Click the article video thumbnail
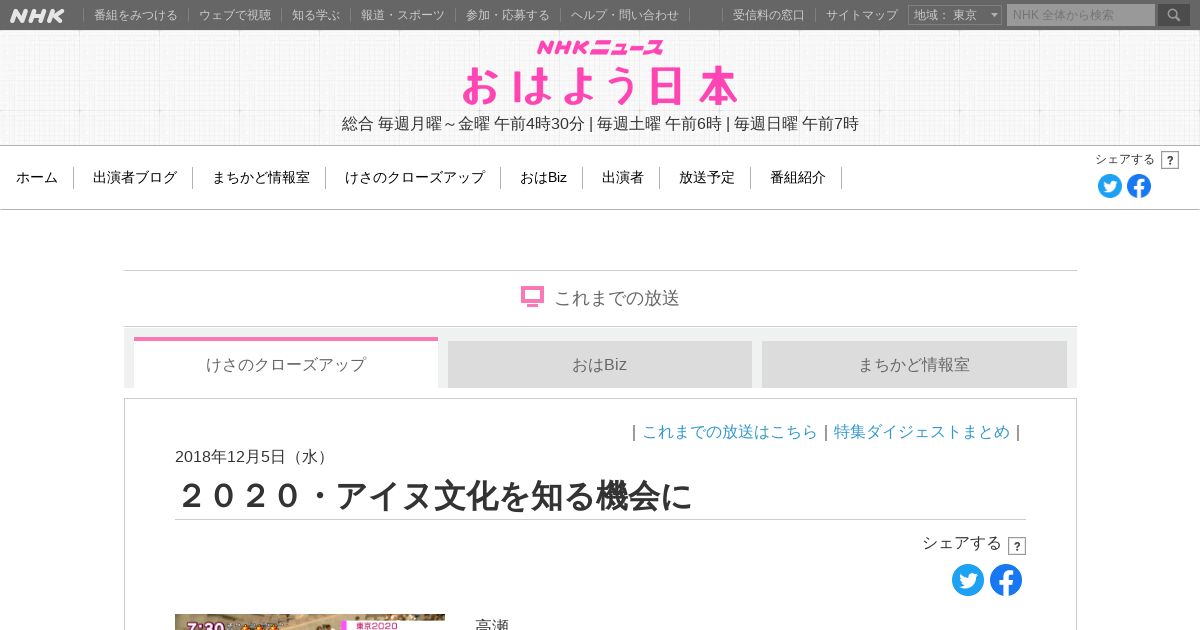Image resolution: width=1200 pixels, height=630 pixels. coord(310,622)
